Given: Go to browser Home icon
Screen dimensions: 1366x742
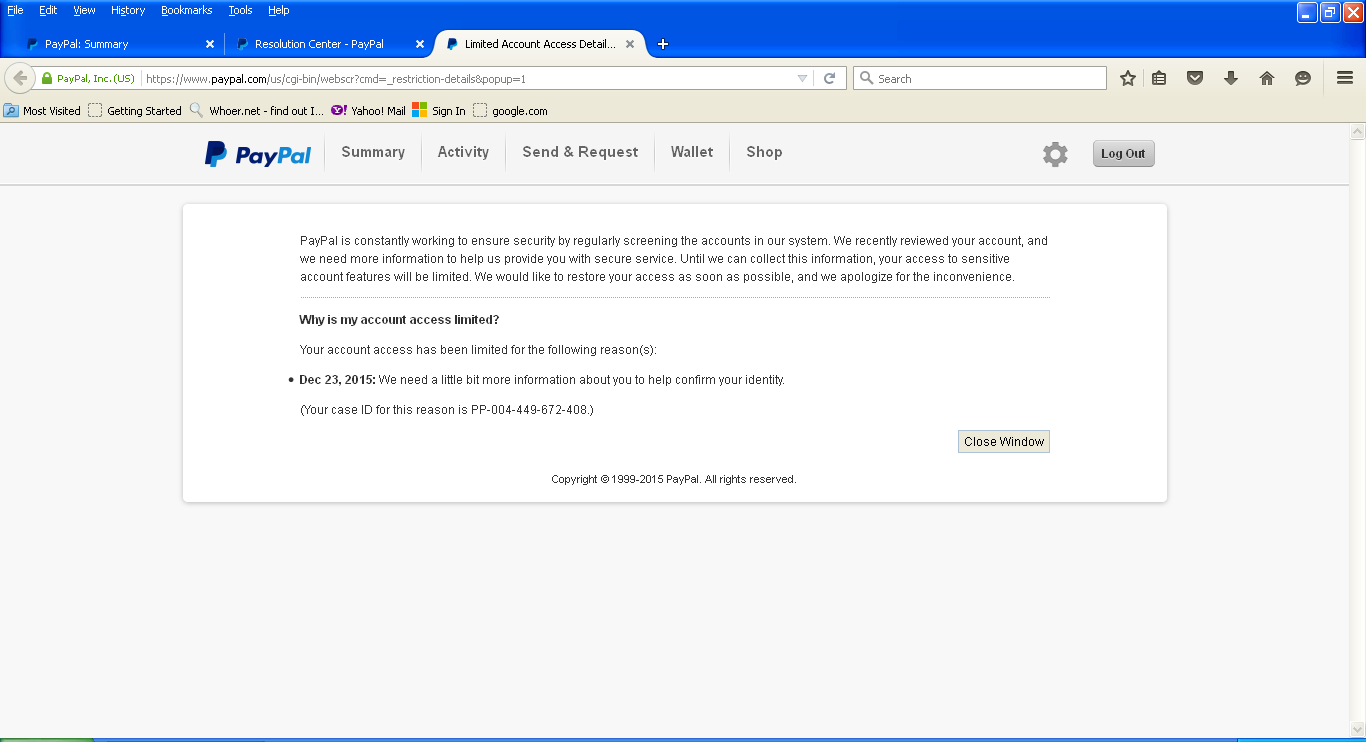Looking at the screenshot, I should click(1267, 78).
